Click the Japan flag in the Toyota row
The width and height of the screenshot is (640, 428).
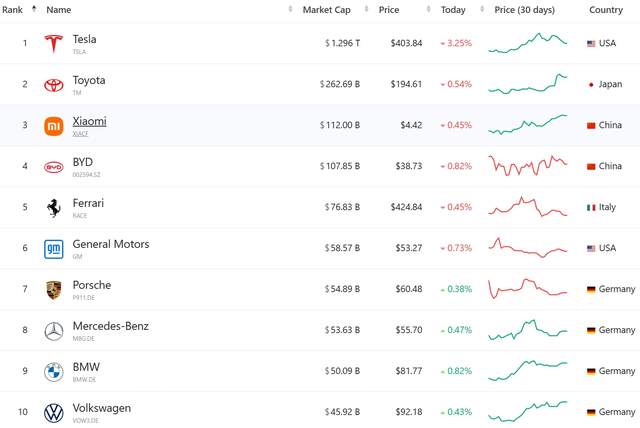coord(591,84)
